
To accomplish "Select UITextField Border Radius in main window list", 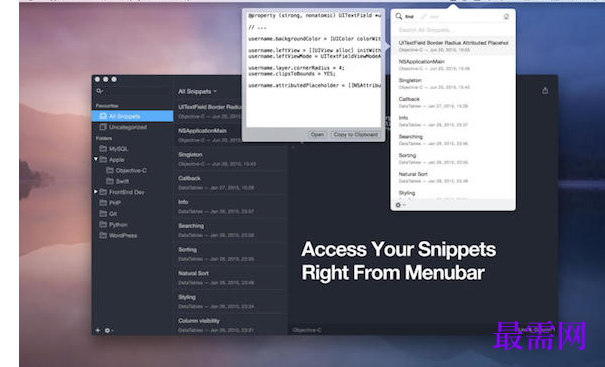I will pyautogui.click(x=208, y=111).
